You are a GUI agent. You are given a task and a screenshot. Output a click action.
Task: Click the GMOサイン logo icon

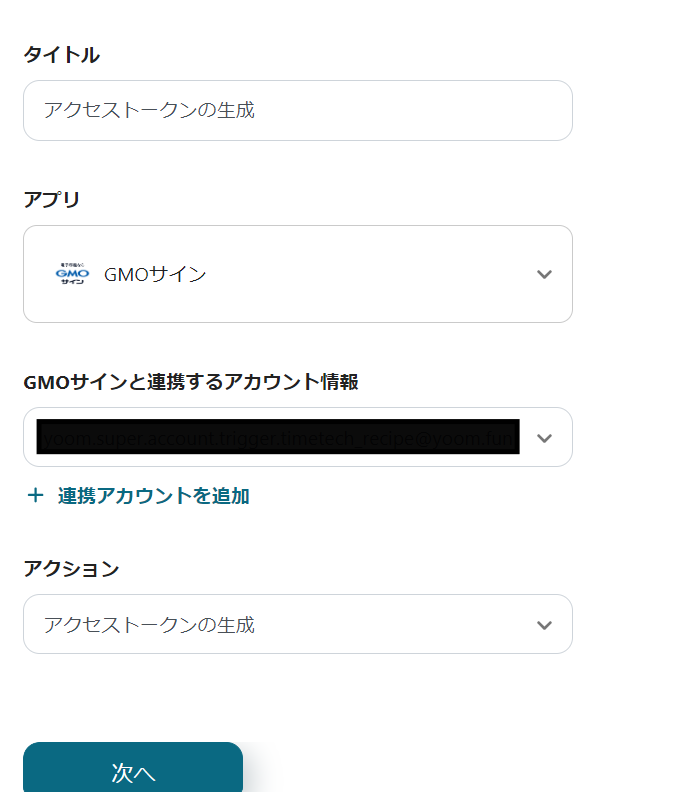pyautogui.click(x=72, y=273)
